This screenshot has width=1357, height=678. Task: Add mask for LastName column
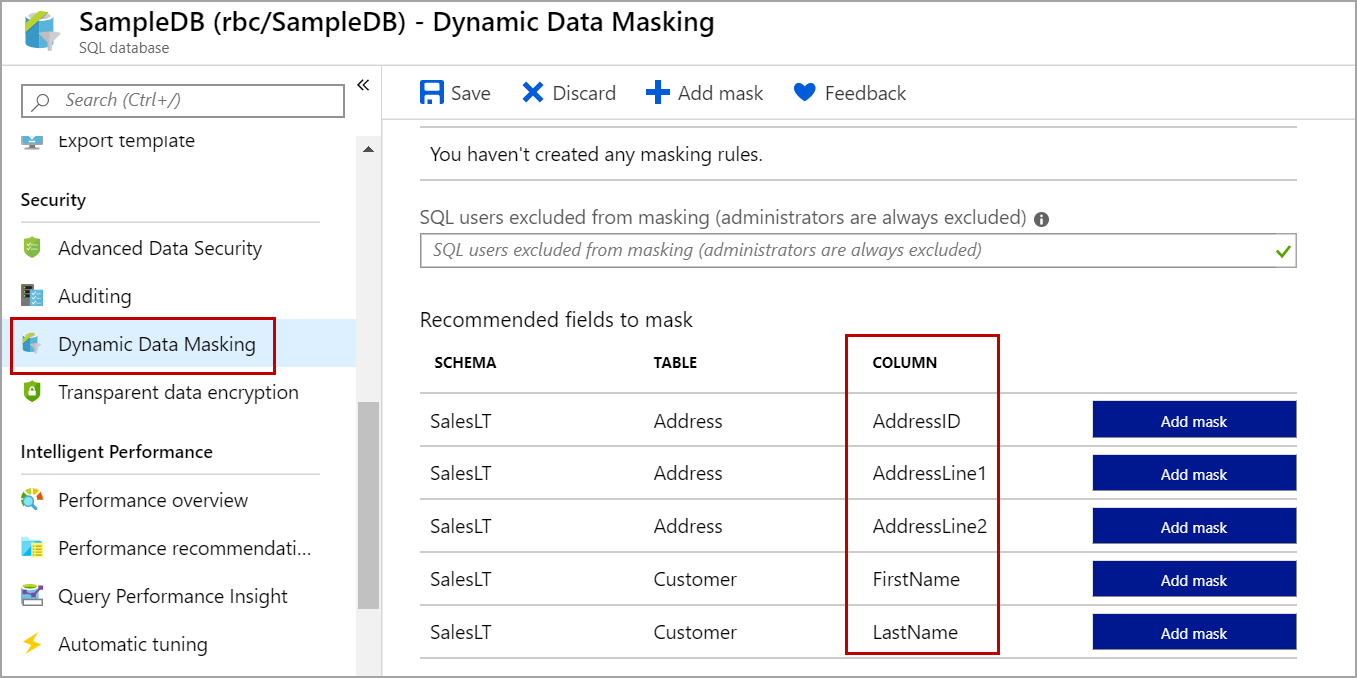1194,633
